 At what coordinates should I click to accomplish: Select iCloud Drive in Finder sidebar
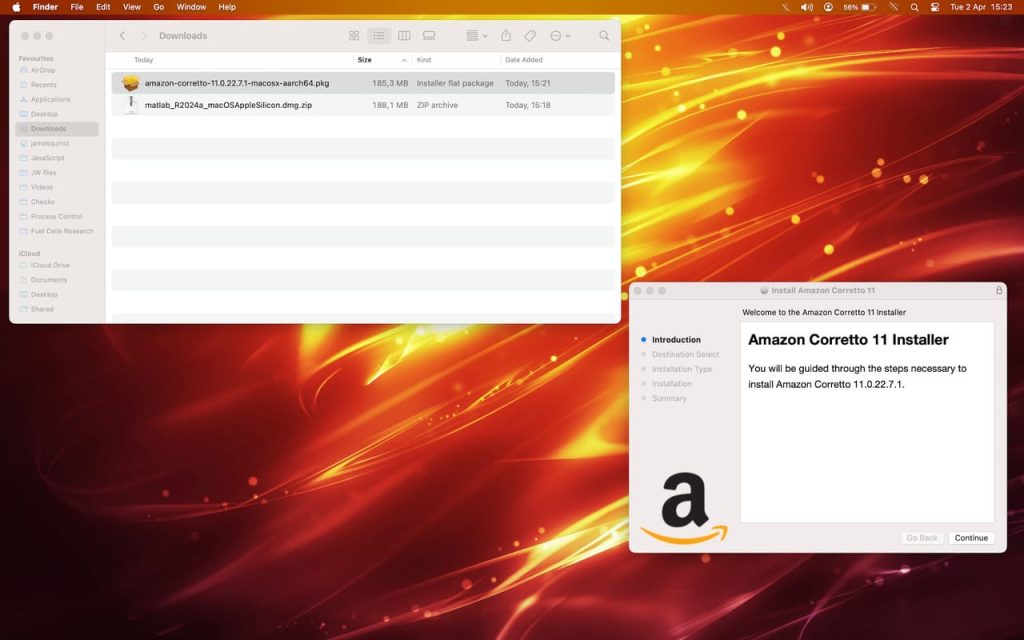pyautogui.click(x=50, y=265)
